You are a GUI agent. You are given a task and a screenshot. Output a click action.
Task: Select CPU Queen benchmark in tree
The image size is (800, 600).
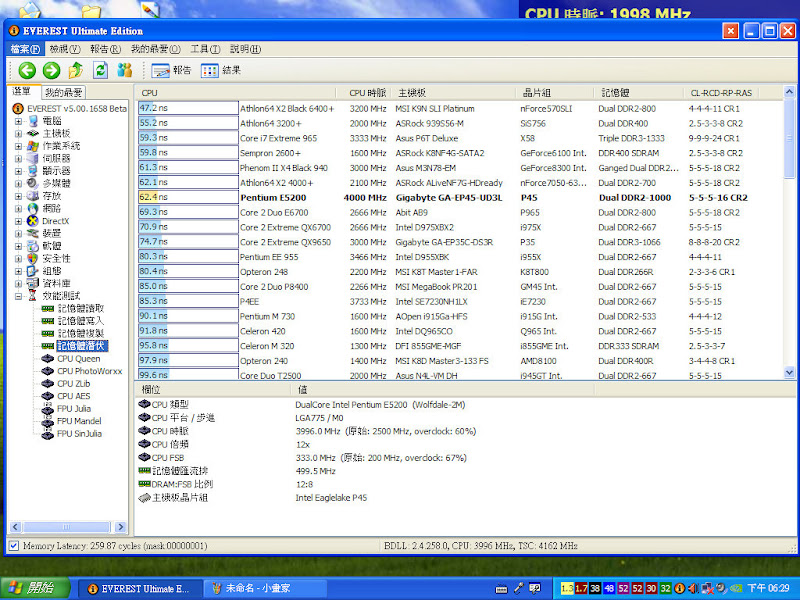(x=78, y=358)
